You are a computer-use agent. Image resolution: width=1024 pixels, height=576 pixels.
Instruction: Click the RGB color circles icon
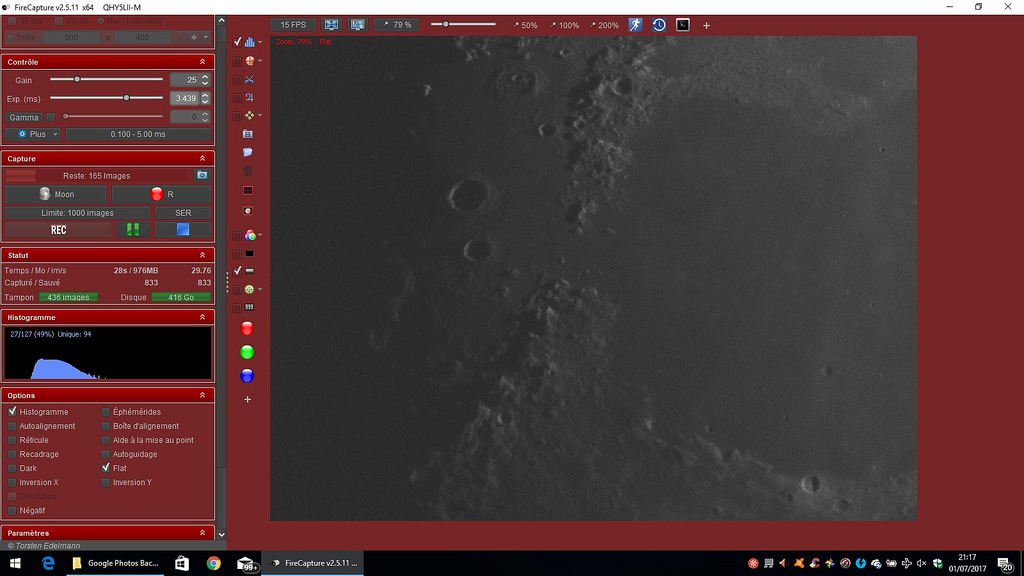249,235
